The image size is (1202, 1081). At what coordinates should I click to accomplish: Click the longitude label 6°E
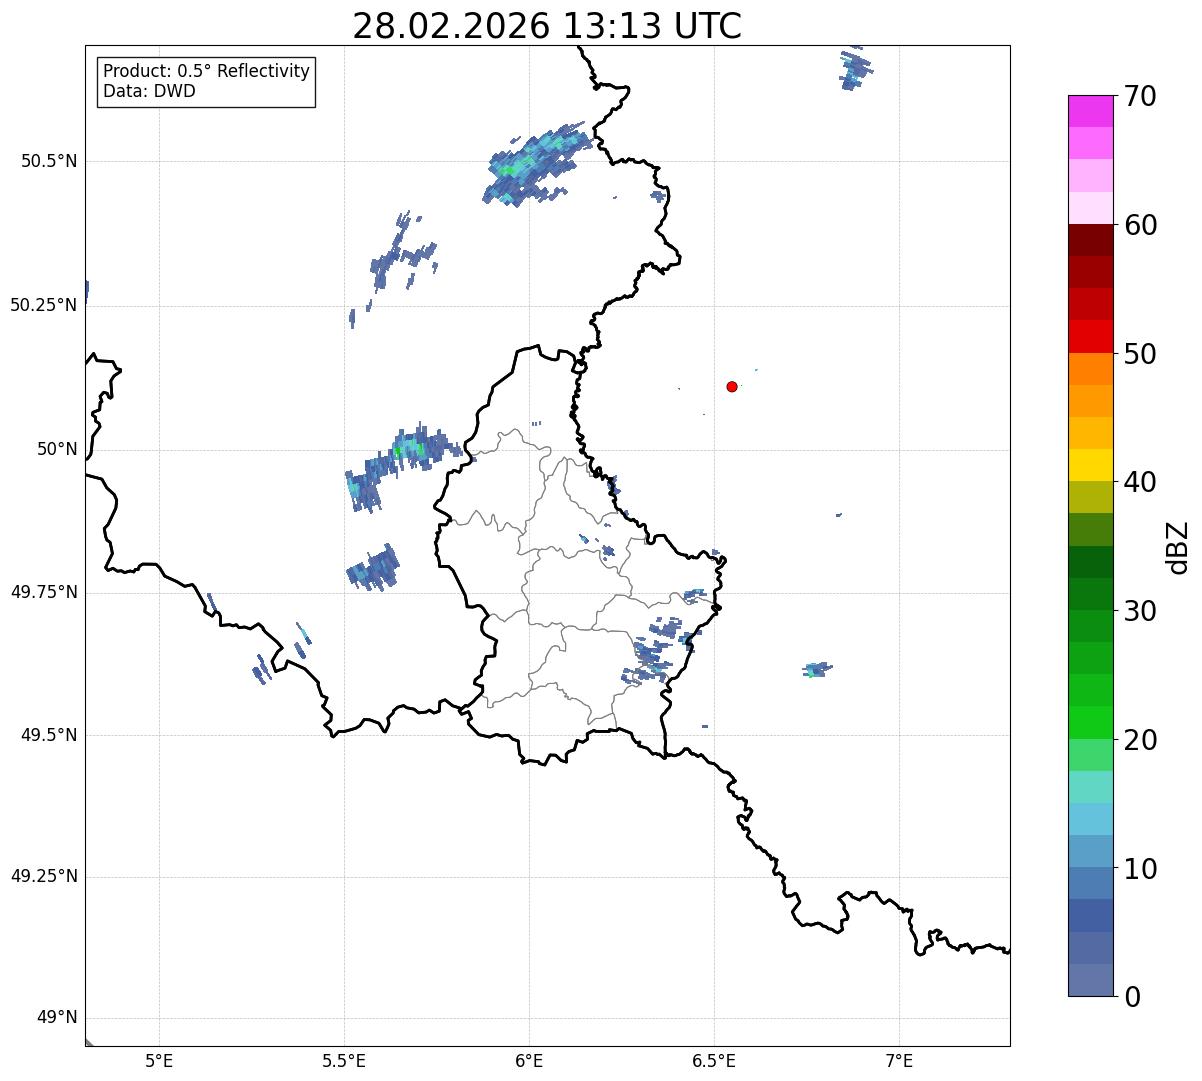pos(529,1060)
